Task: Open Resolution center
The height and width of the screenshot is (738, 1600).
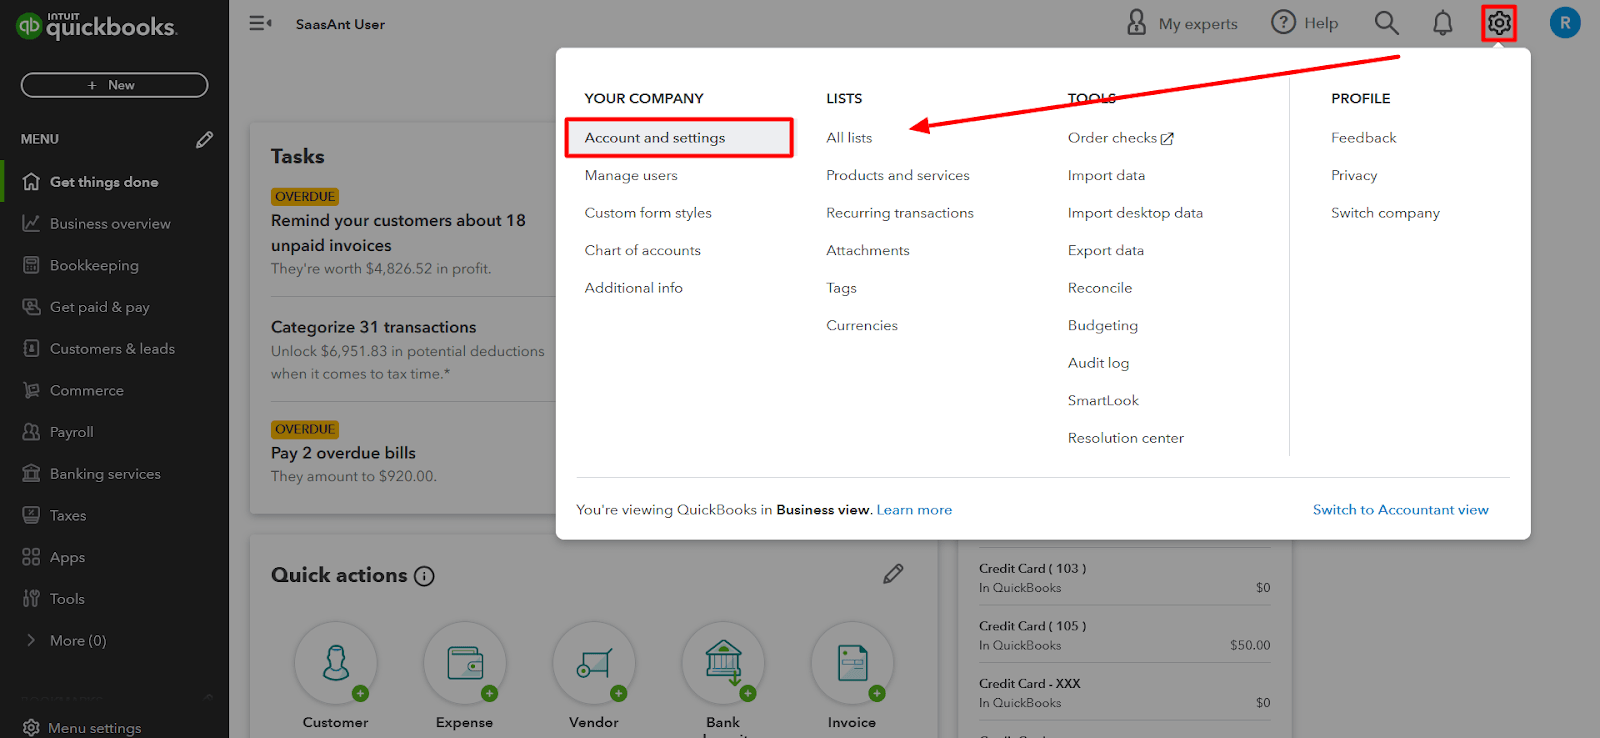Action: tap(1125, 438)
